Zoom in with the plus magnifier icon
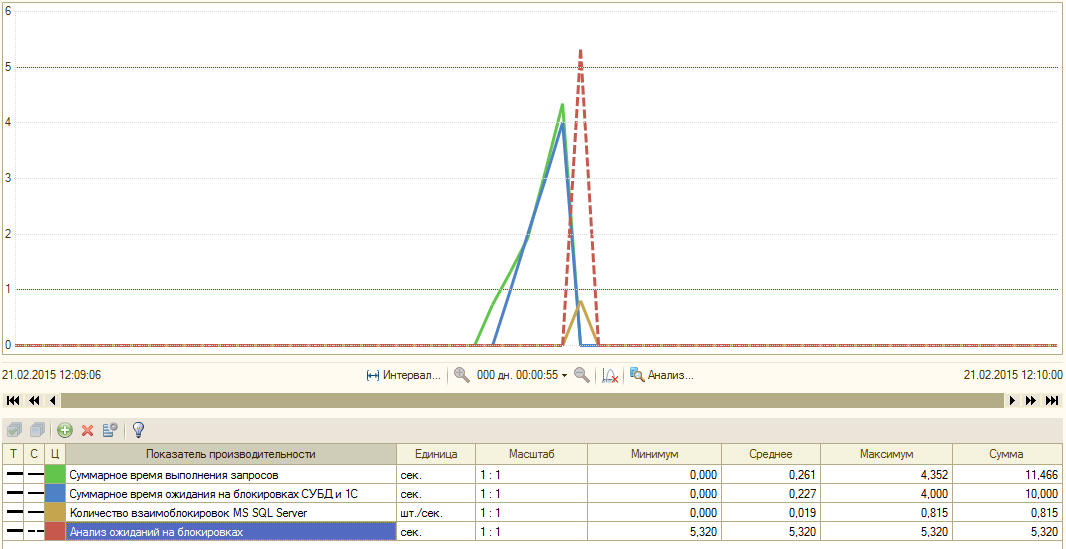Image resolution: width=1066 pixels, height=549 pixels. (x=462, y=374)
